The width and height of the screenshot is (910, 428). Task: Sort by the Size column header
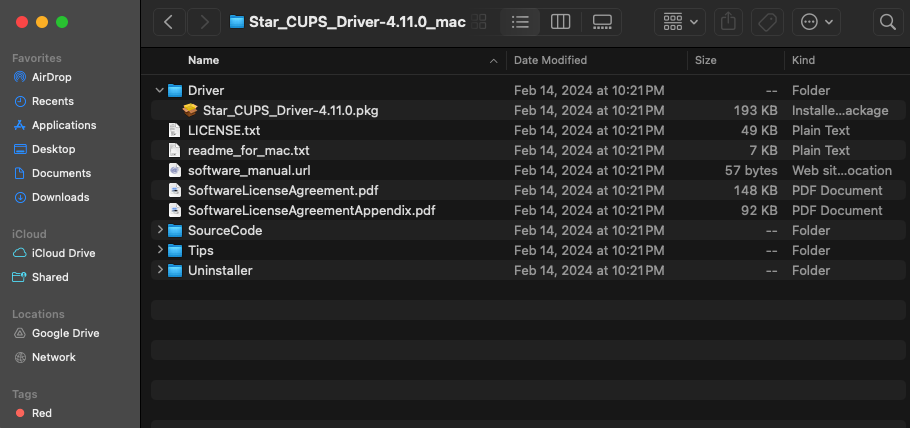[x=706, y=60]
